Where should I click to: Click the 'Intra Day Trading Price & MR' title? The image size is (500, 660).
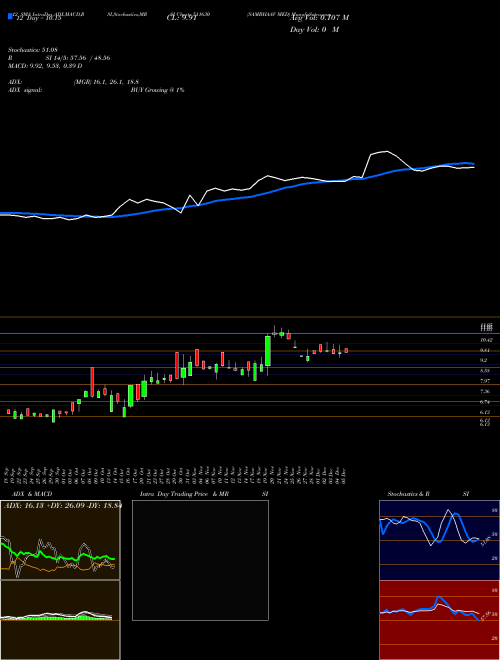(184, 494)
